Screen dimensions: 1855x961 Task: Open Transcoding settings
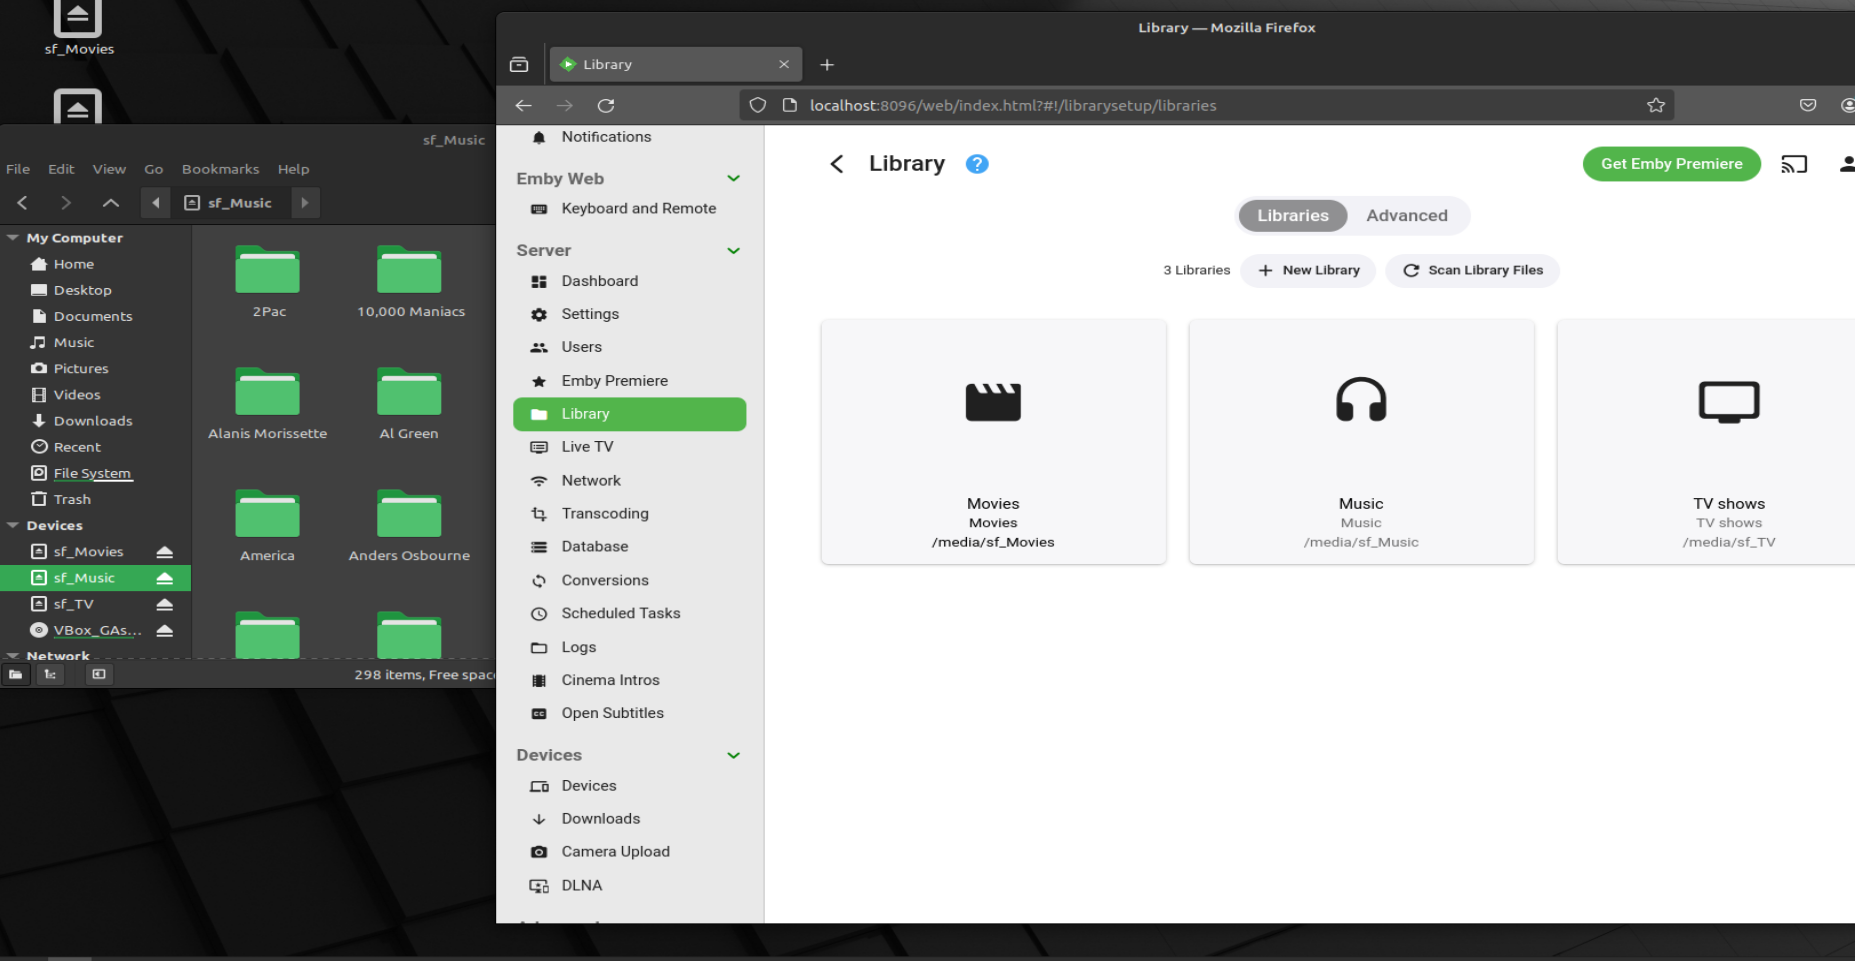tap(629, 513)
